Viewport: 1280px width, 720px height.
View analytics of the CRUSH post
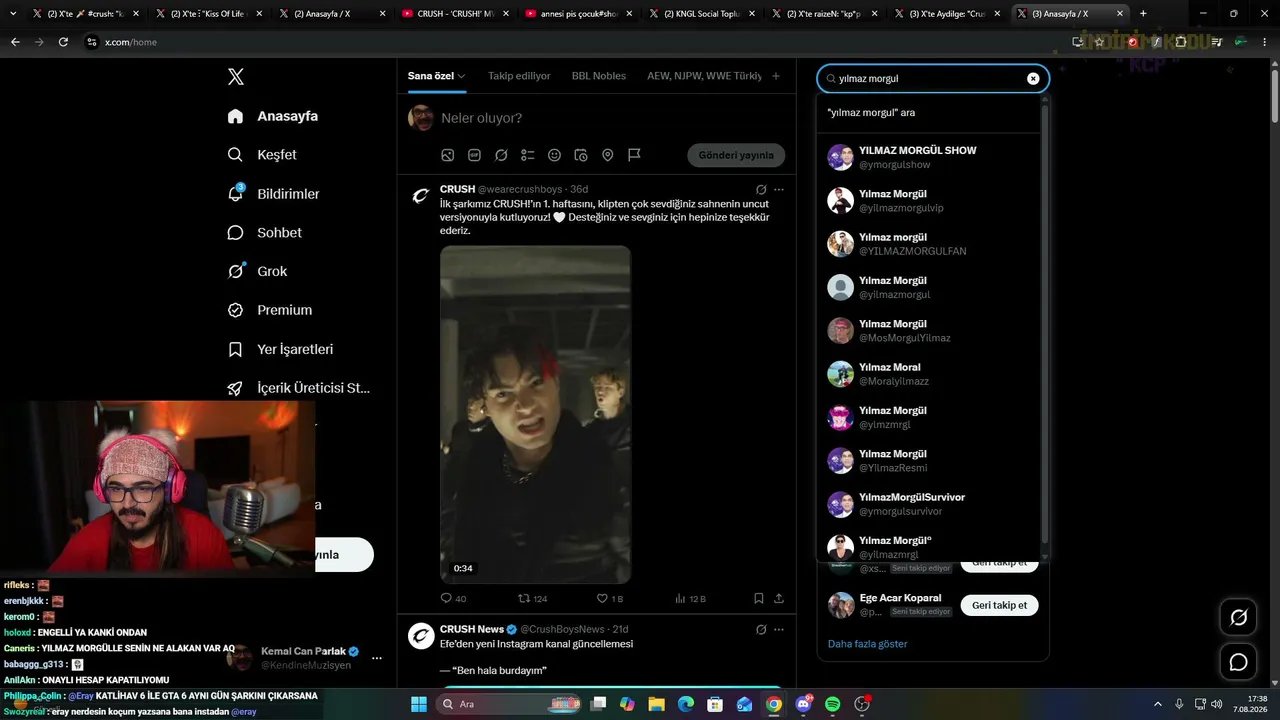pos(690,598)
